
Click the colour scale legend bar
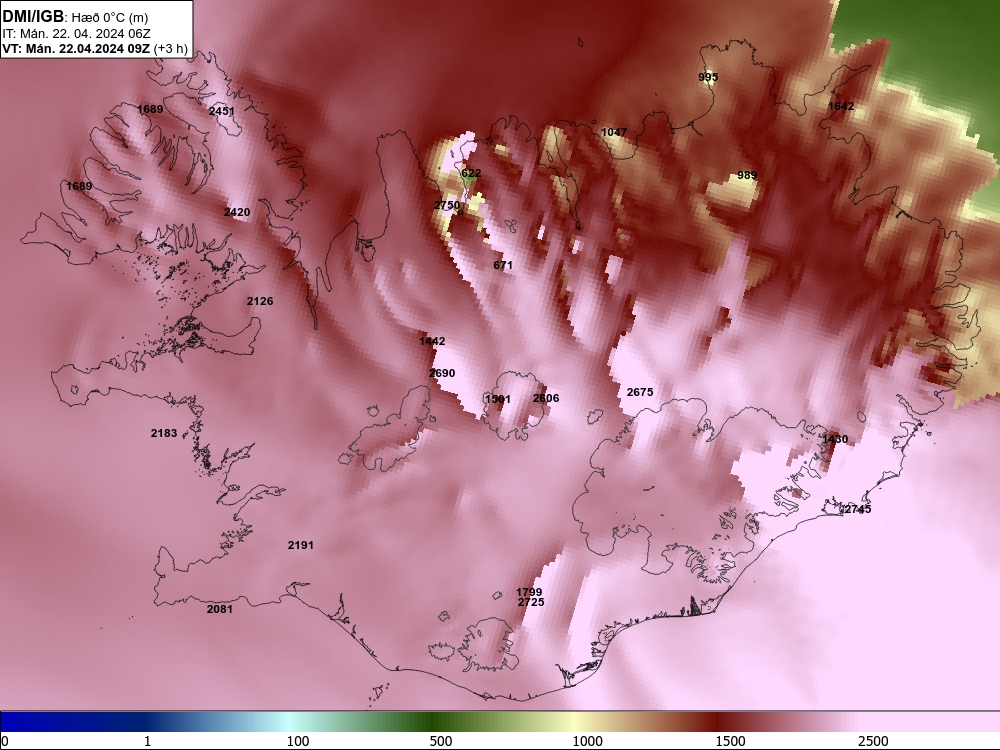click(500, 722)
